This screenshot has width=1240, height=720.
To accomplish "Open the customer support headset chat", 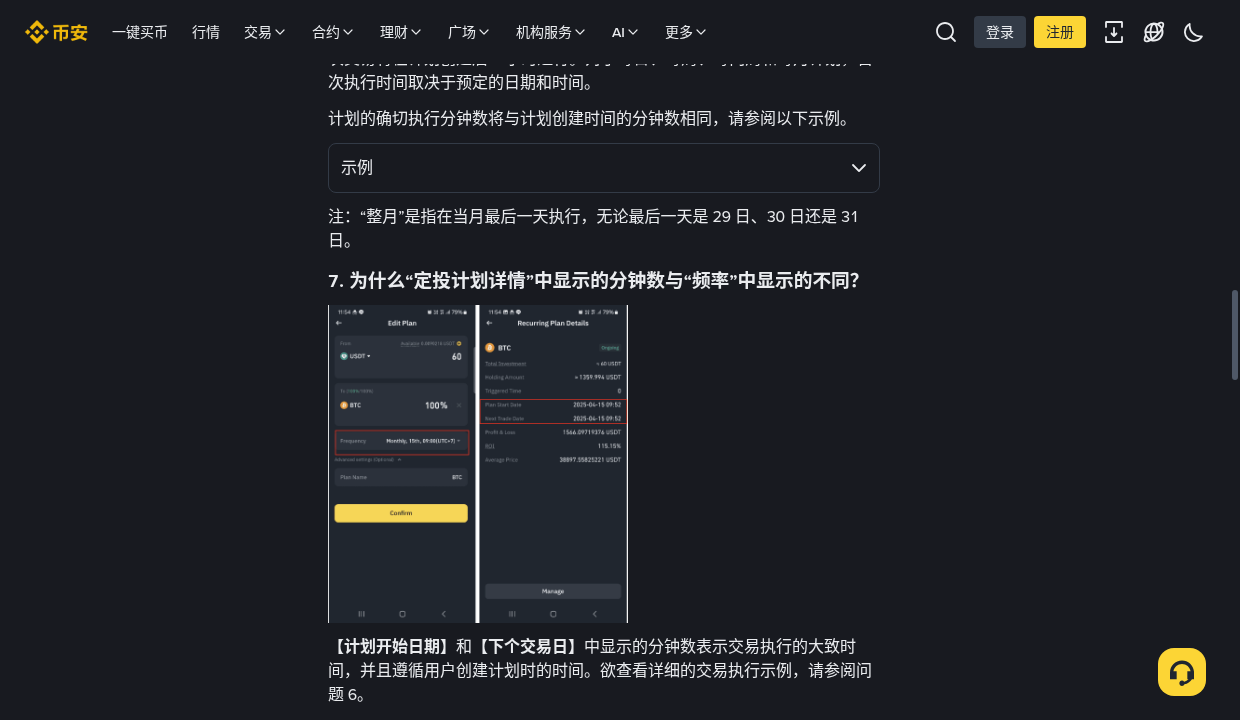I will 1182,672.
